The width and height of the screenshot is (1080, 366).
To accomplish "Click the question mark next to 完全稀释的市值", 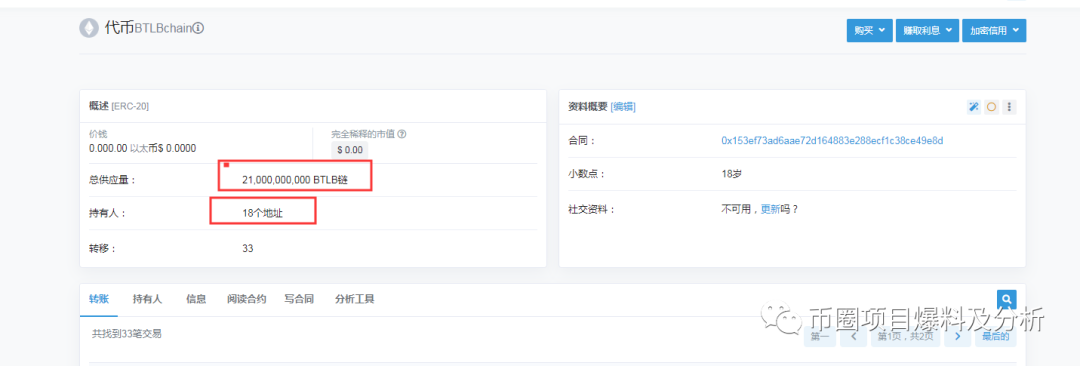I will pos(402,134).
